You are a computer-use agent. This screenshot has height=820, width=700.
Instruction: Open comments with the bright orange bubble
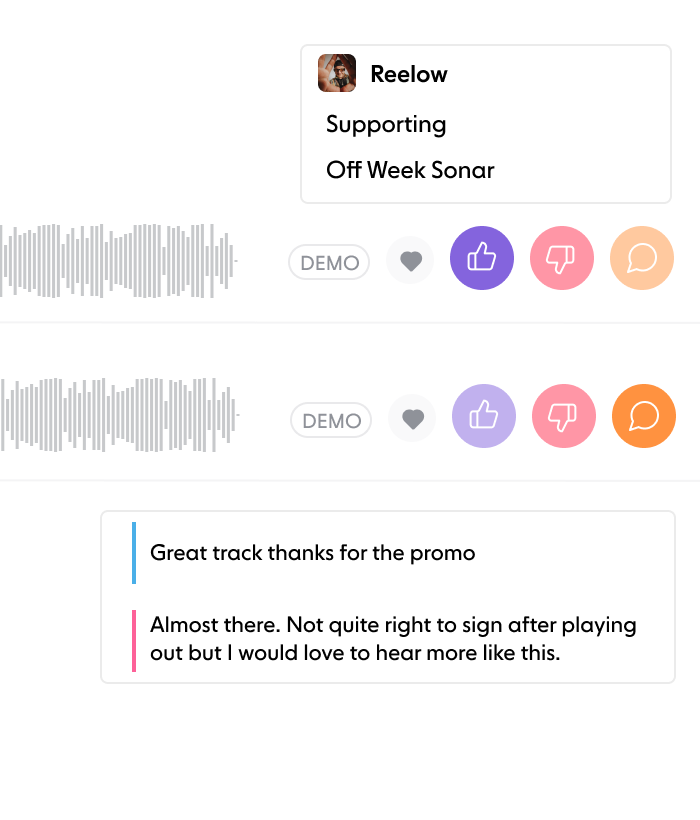pyautogui.click(x=644, y=416)
